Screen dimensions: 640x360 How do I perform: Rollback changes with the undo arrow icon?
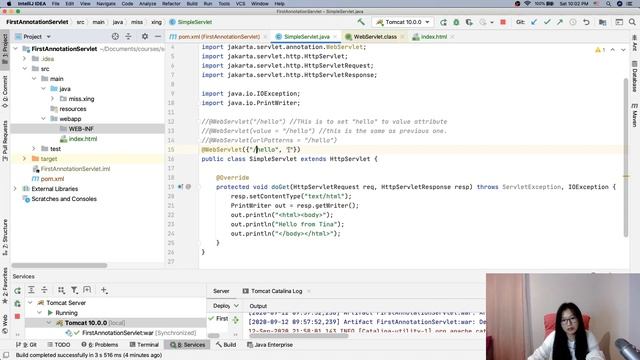pyautogui.click(x=586, y=22)
